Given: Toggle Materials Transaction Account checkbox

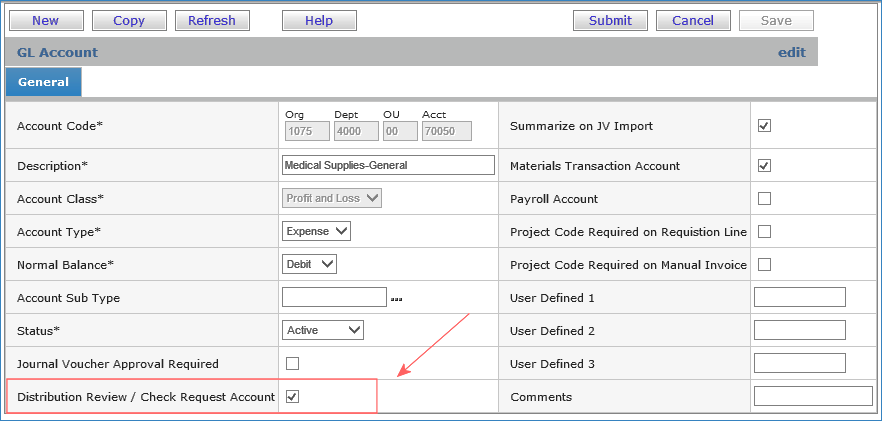Looking at the screenshot, I should click(764, 165).
